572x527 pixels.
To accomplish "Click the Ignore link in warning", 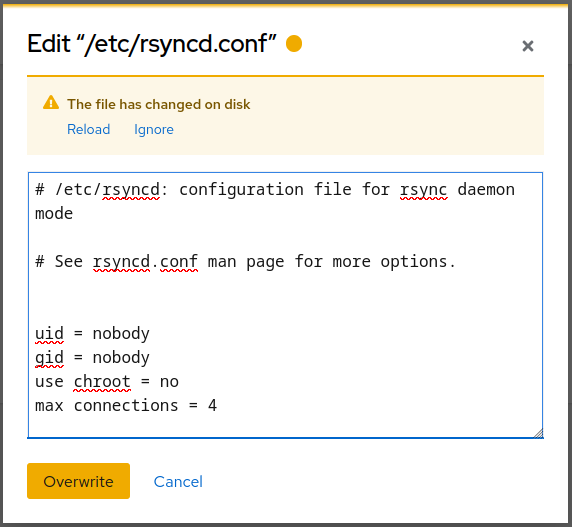I will pyautogui.click(x=154, y=130).
